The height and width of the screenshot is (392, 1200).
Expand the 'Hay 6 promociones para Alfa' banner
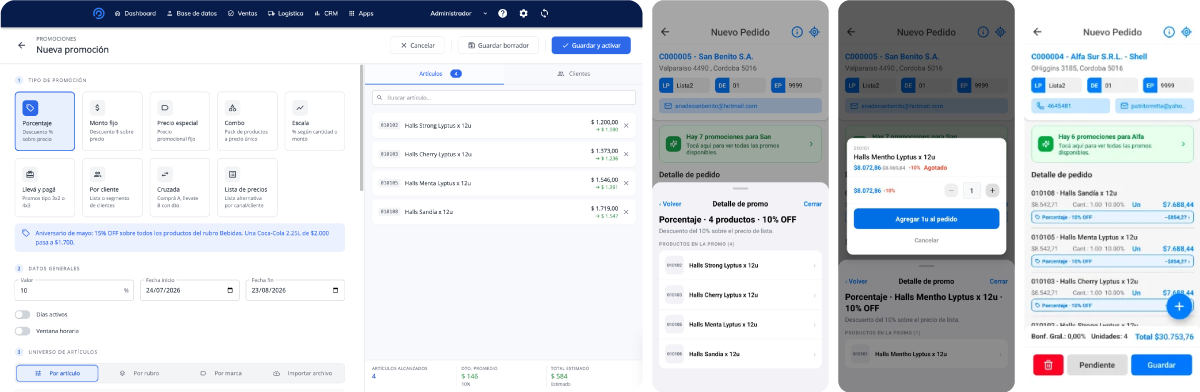pyautogui.click(x=1113, y=143)
